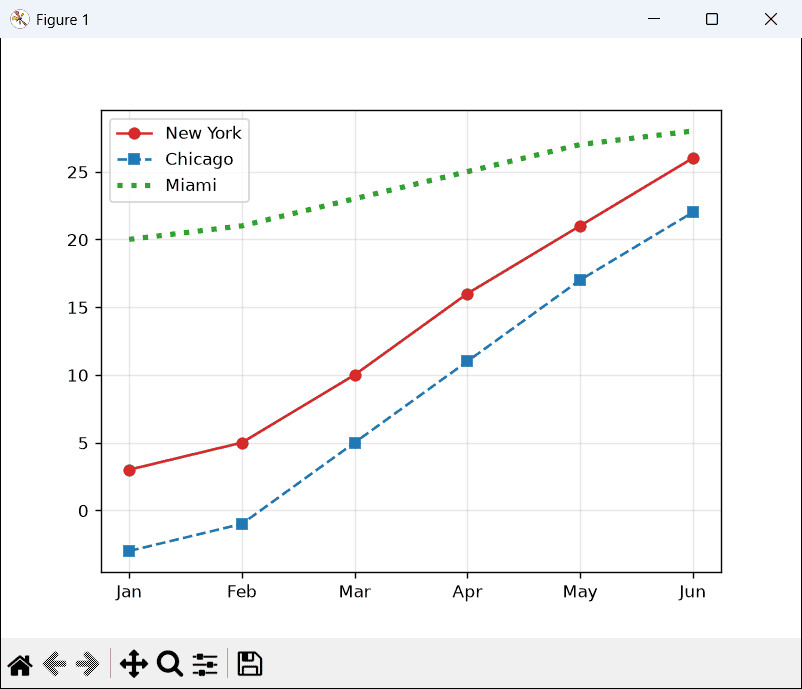Click the 10 y-axis tick label
Screen dimensions: 802x689
pos(77,376)
